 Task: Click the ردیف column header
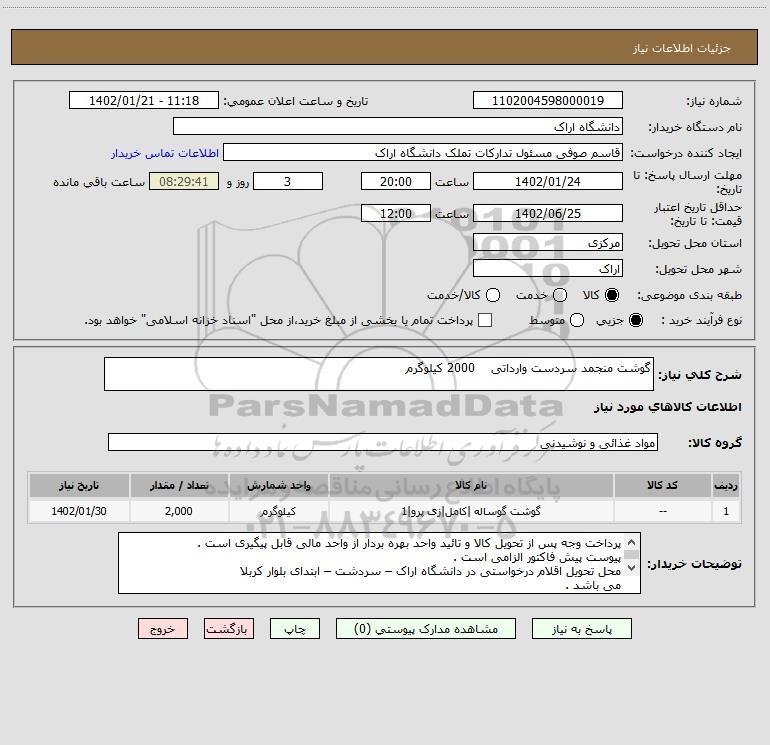(x=726, y=485)
